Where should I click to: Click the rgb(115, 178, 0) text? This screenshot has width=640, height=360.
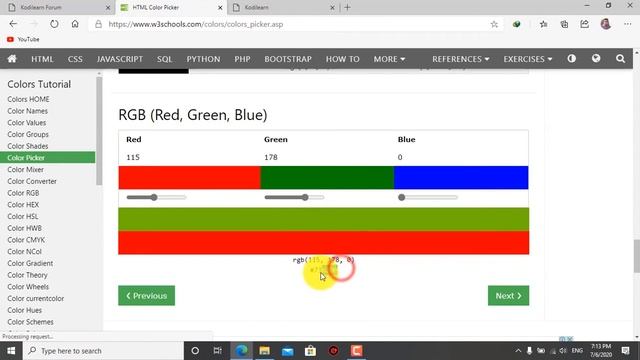click(323, 260)
